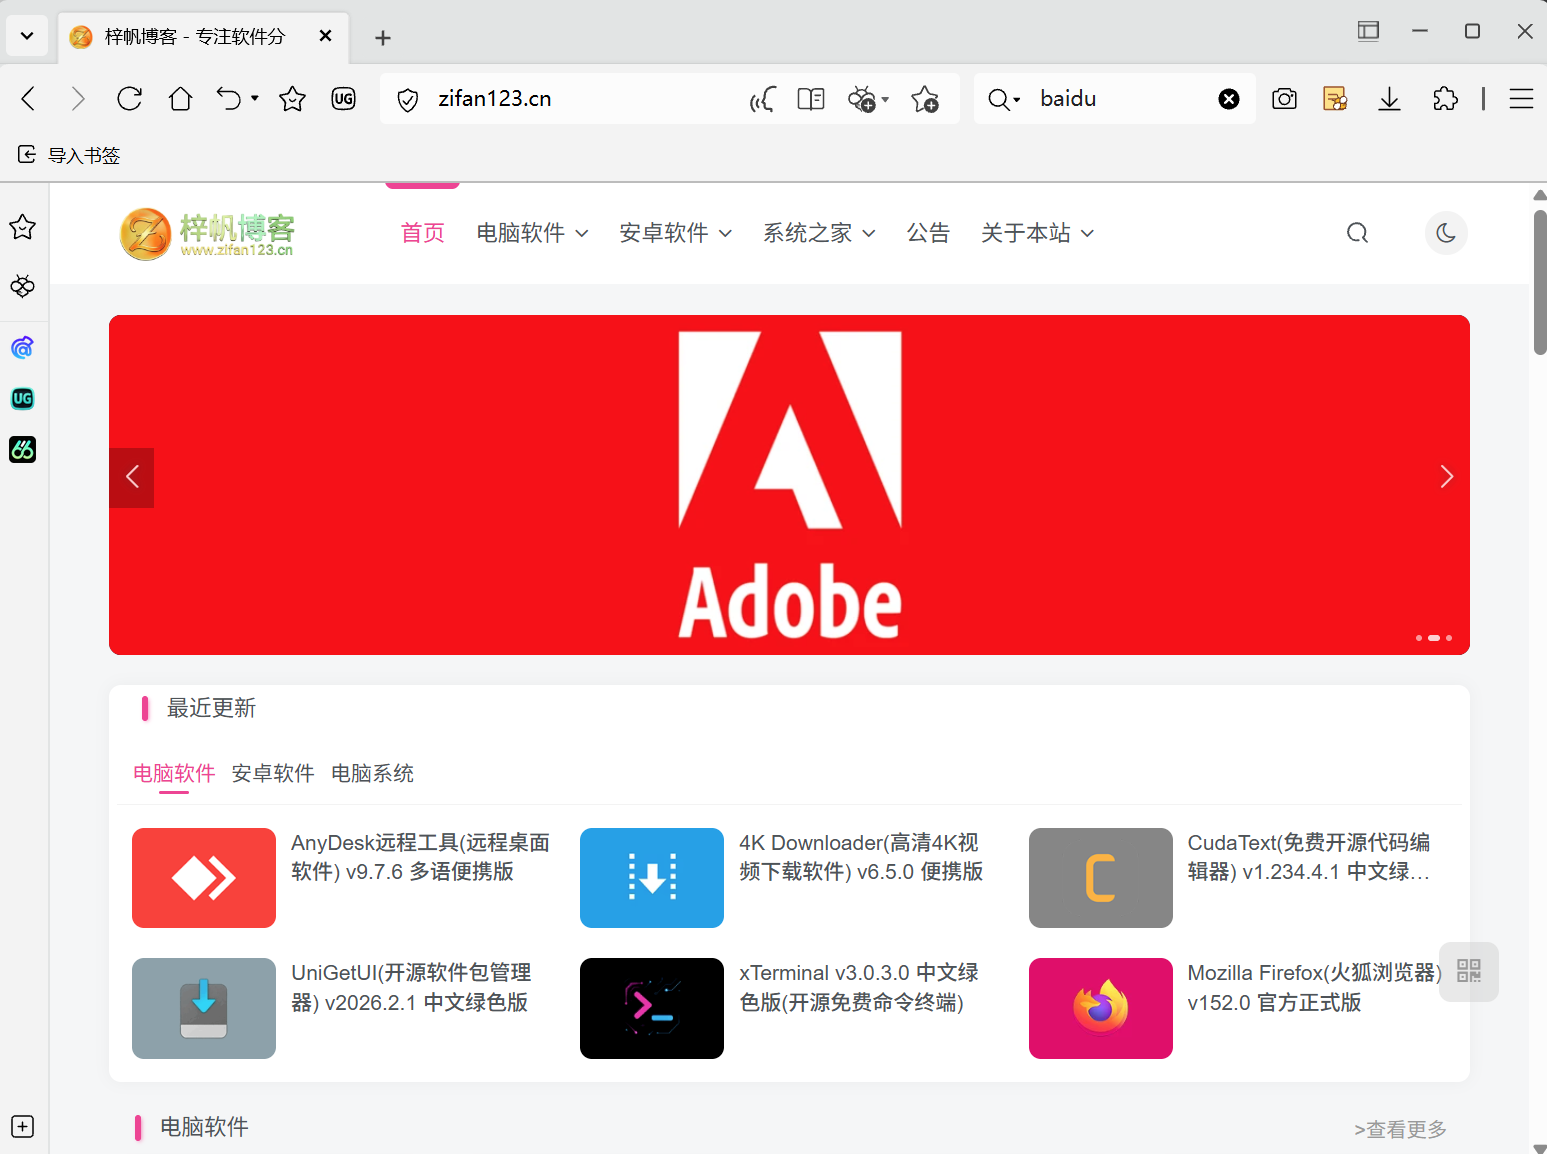Open the Mozilla Firefox article link
Image resolution: width=1547 pixels, height=1154 pixels.
(1314, 987)
